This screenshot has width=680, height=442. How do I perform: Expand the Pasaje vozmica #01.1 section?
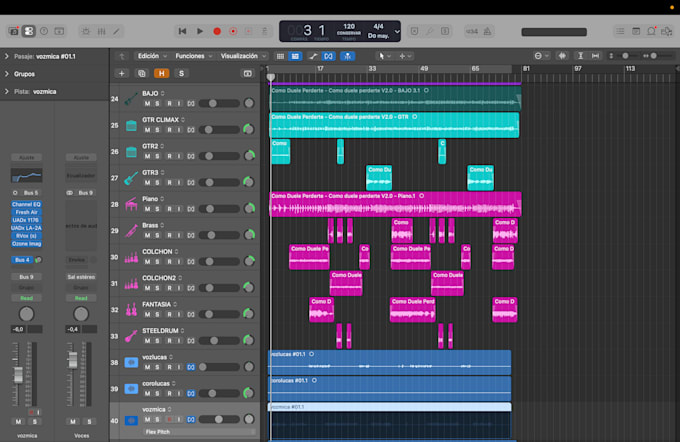(7, 56)
